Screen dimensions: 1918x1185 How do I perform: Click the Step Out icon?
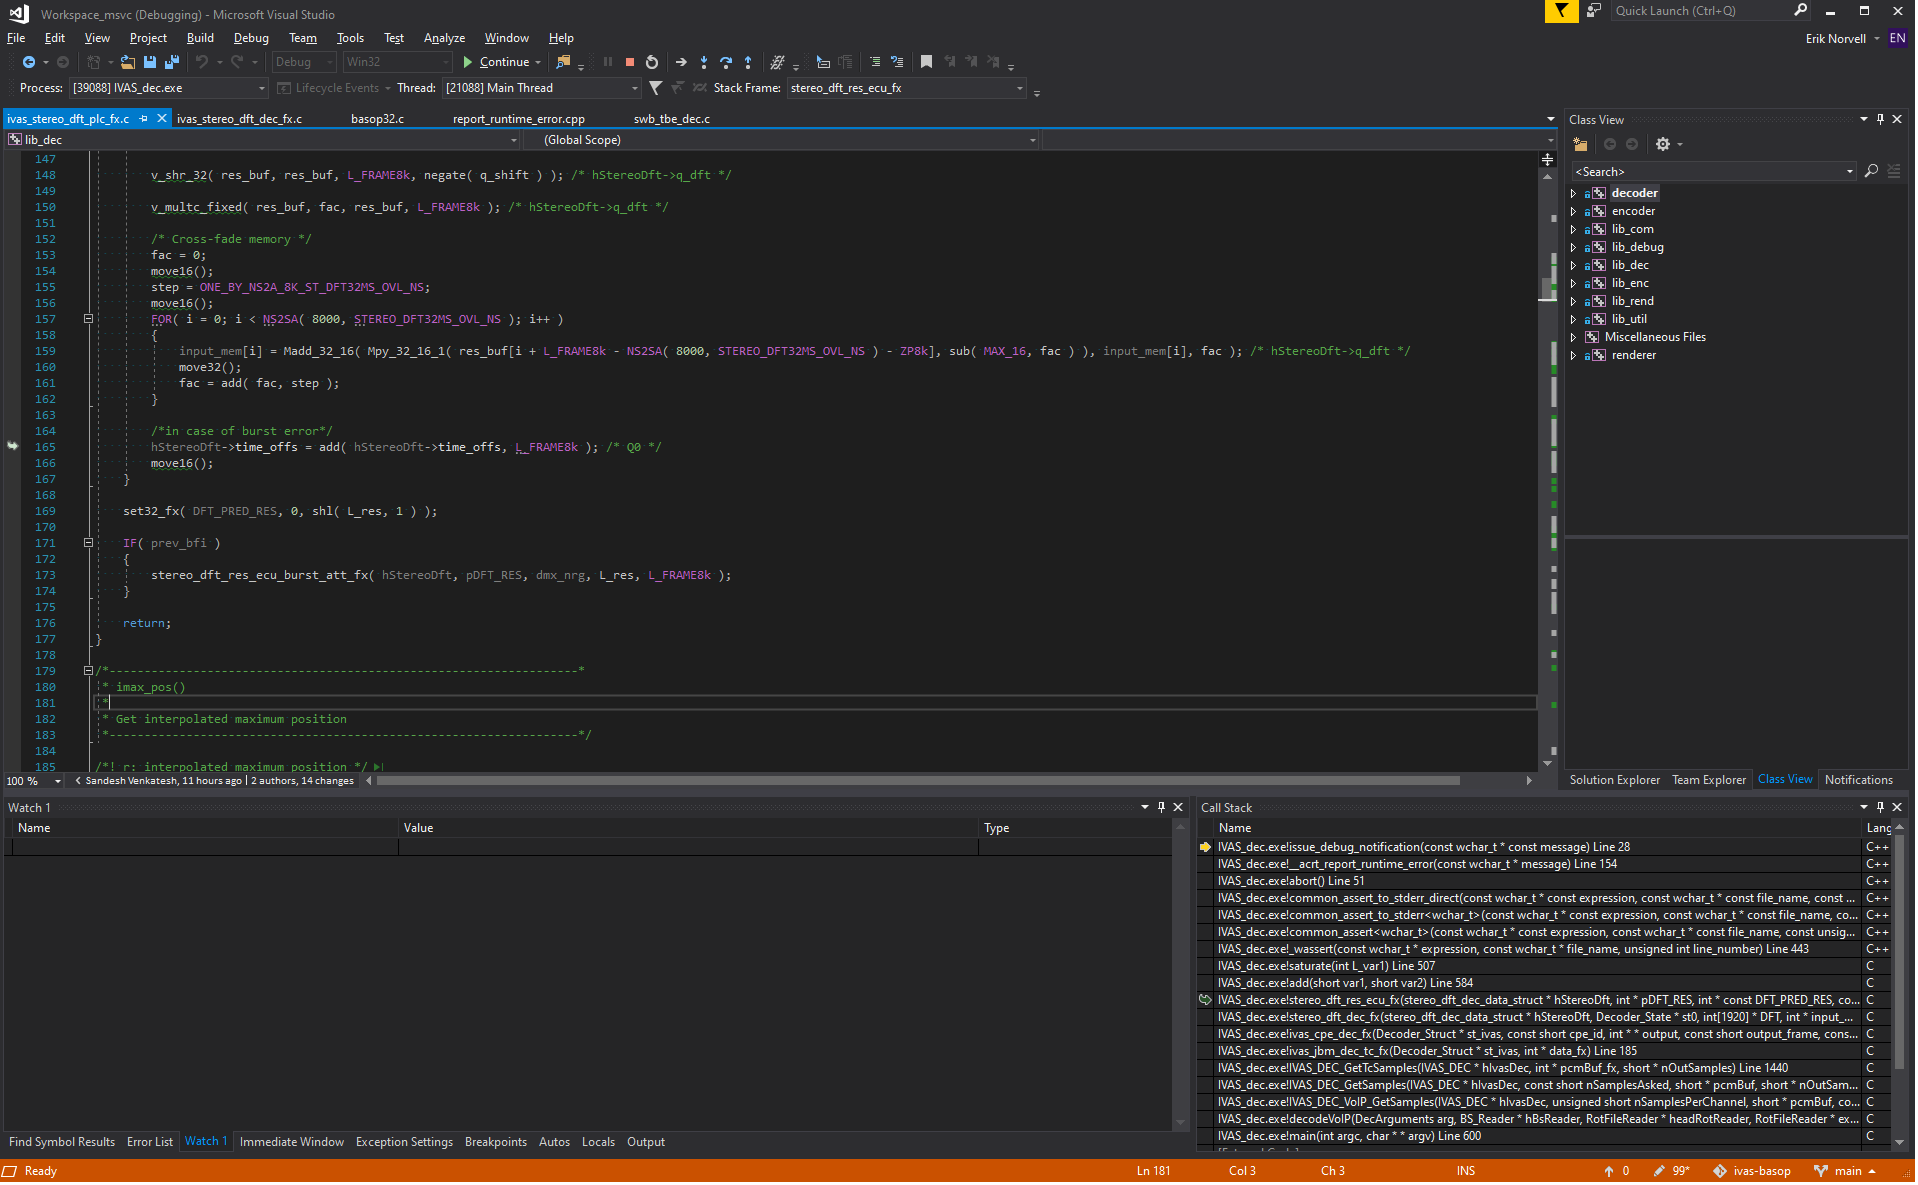point(748,62)
